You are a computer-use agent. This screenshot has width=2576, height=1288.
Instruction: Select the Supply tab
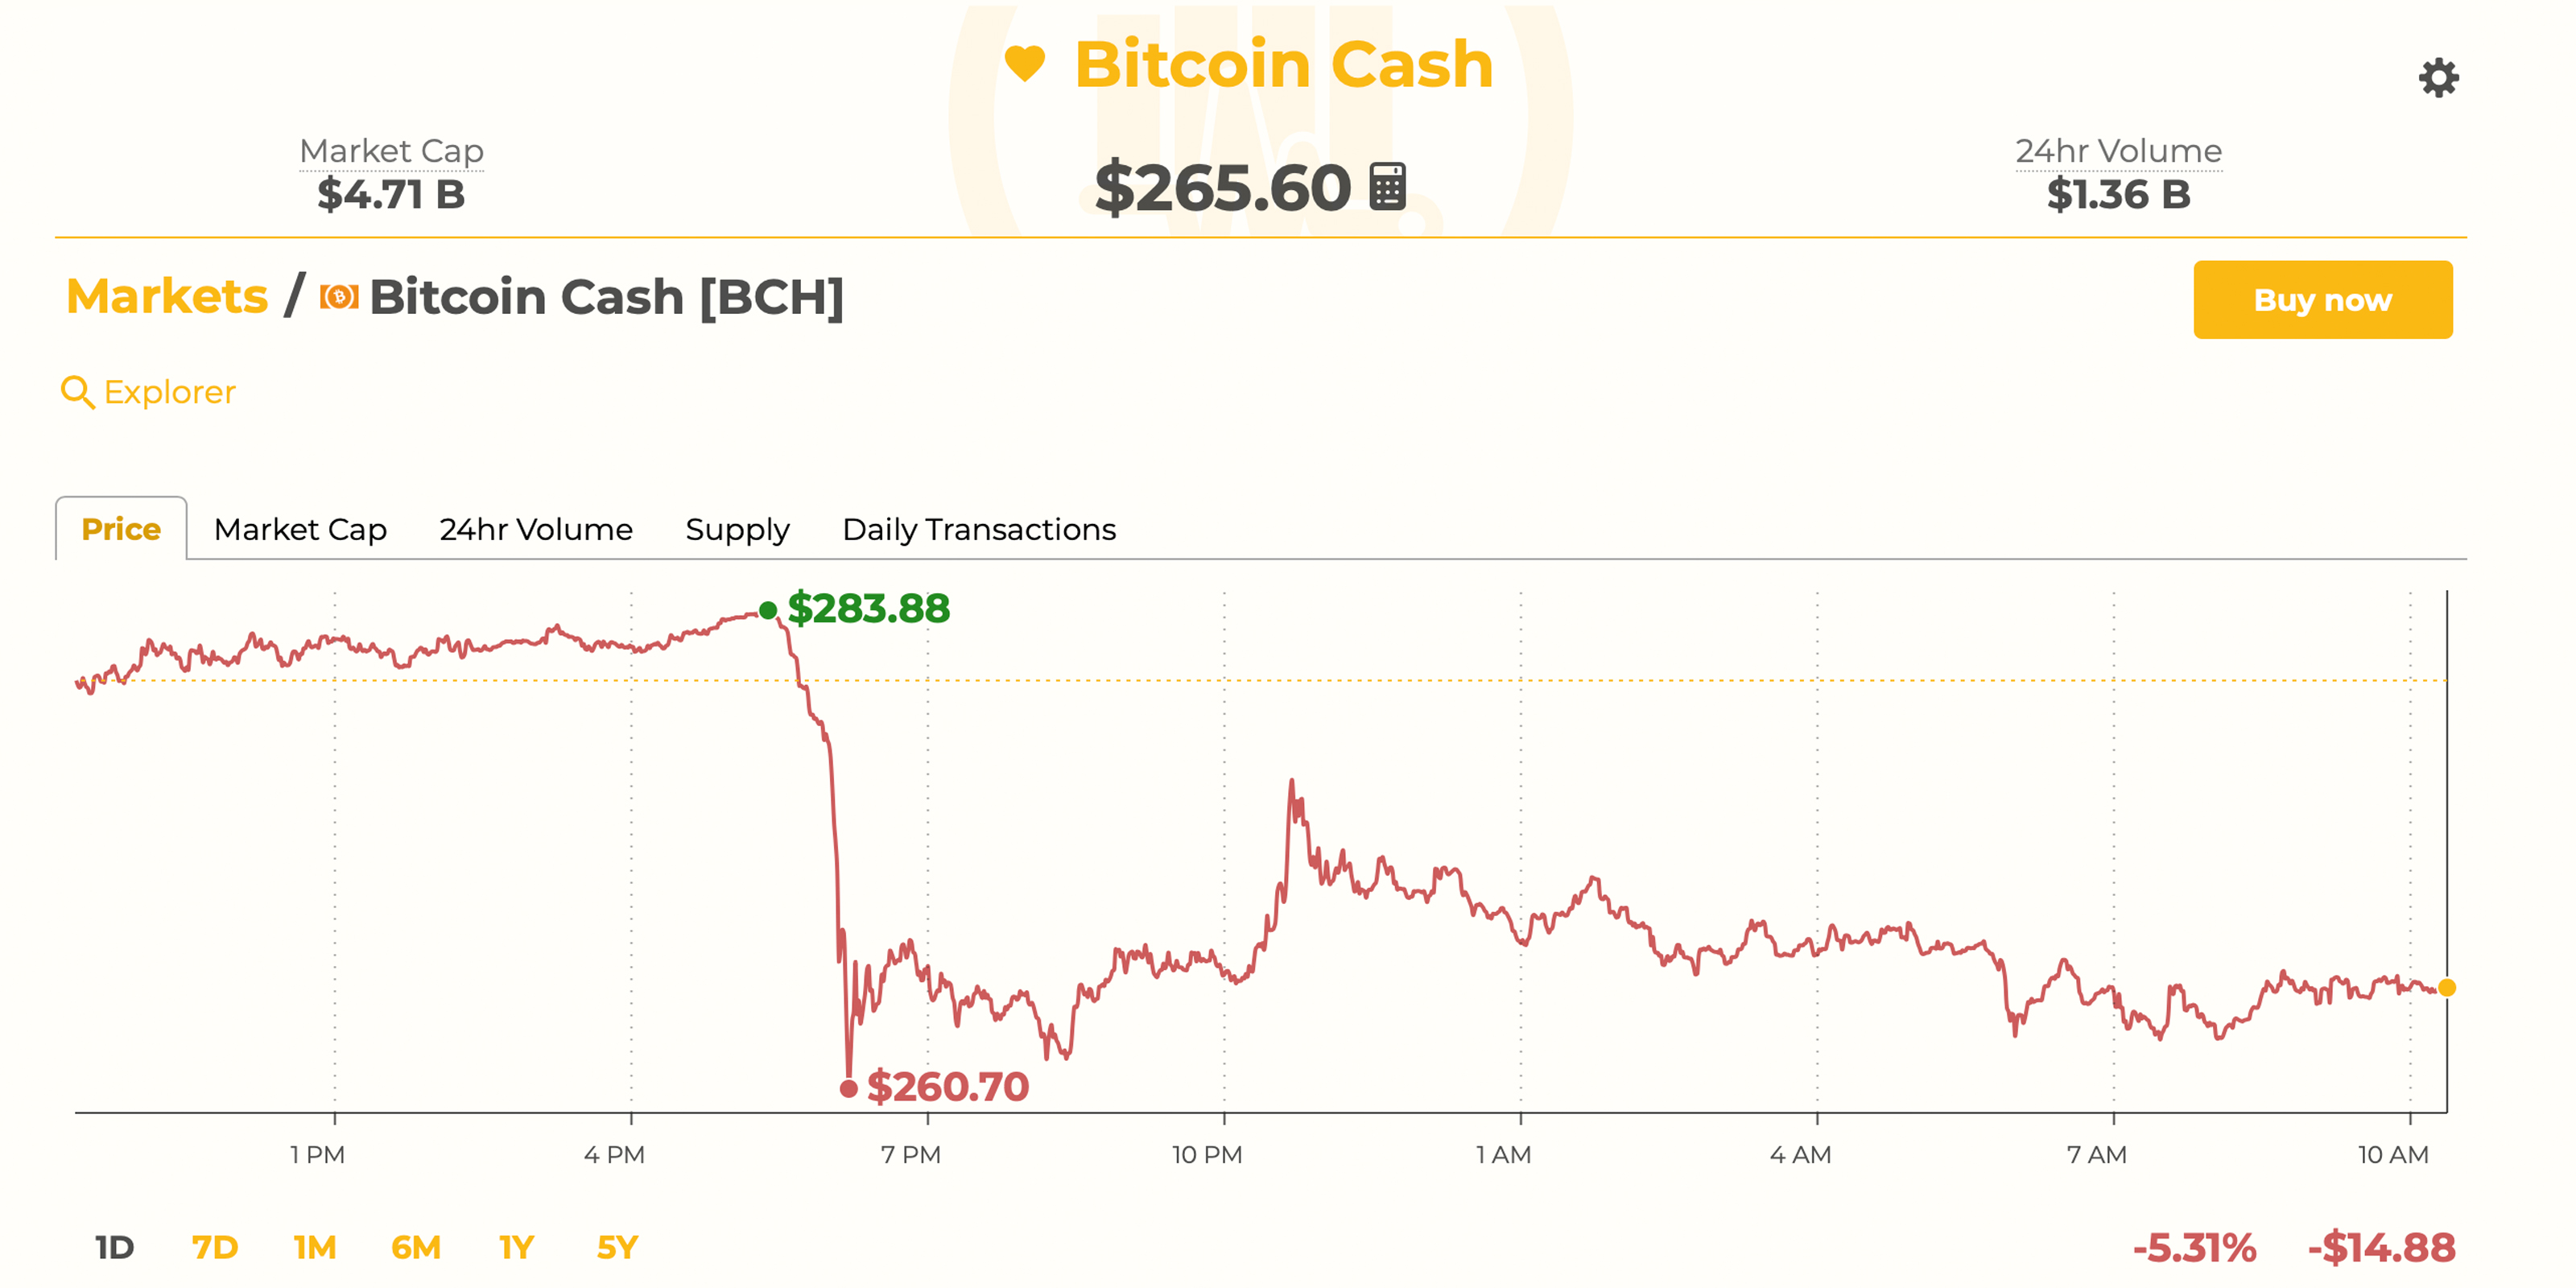(x=737, y=529)
